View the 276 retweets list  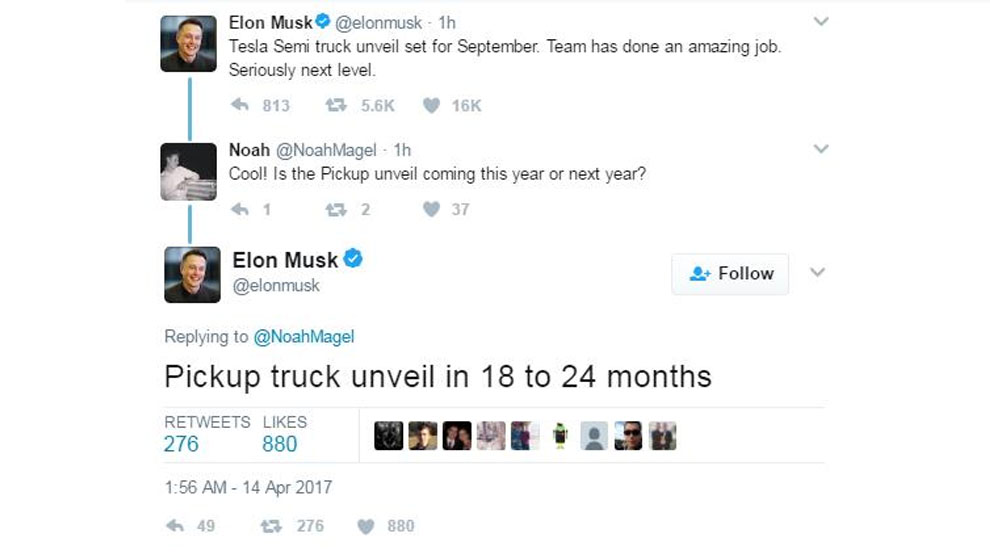tap(181, 443)
